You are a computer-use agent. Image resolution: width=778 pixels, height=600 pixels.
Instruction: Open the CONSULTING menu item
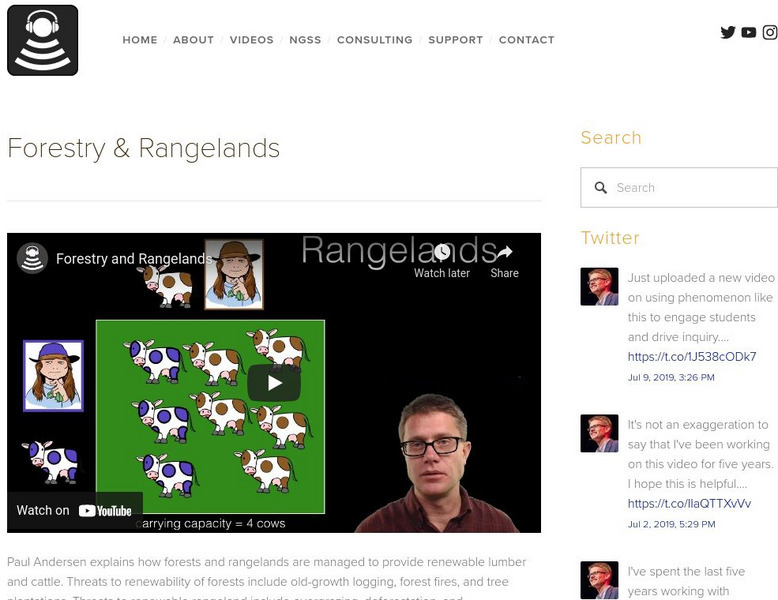tap(375, 40)
